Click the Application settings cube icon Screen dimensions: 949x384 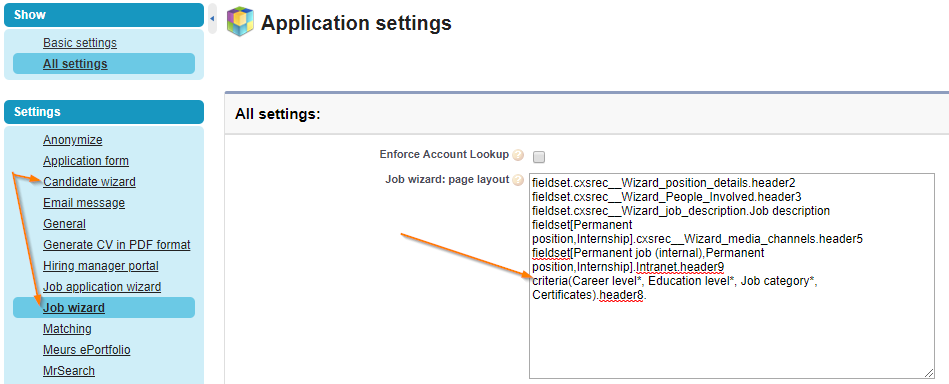point(240,23)
